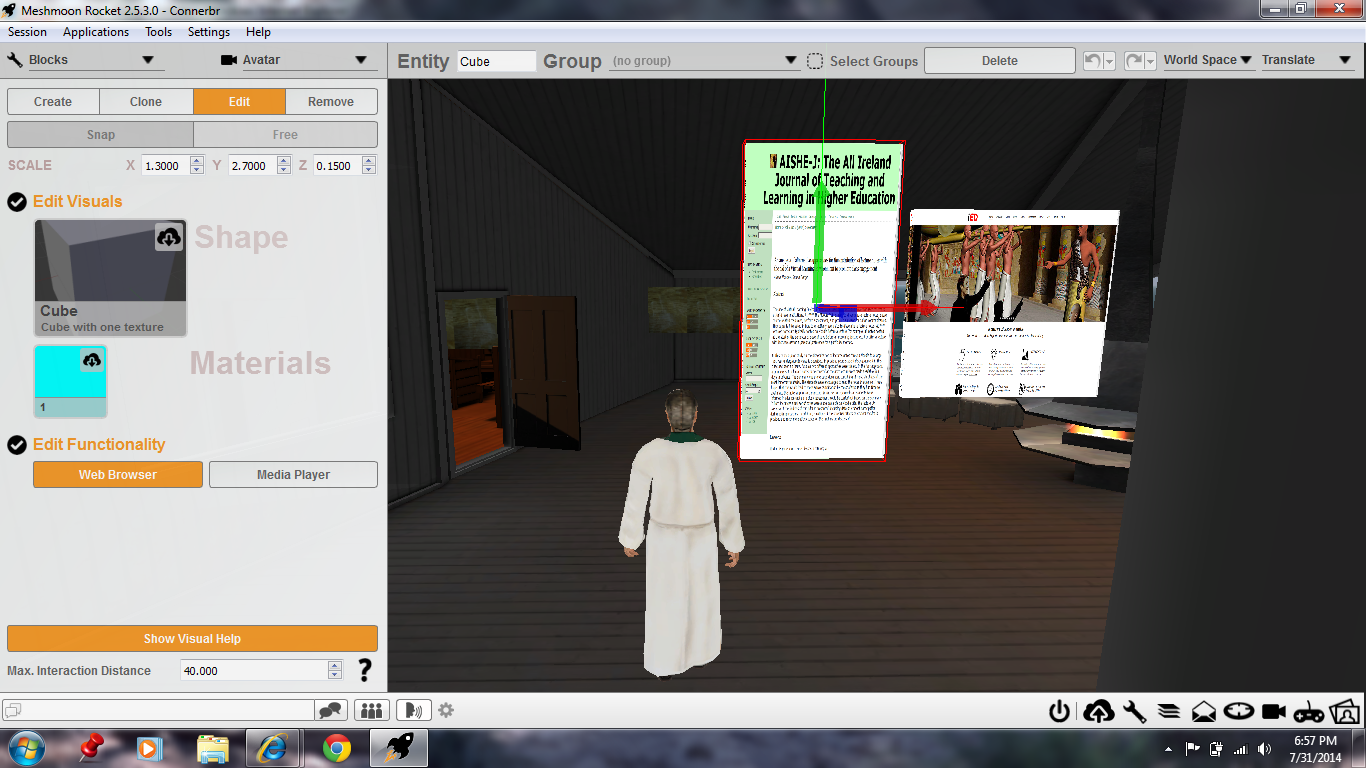
Task: Toggle the Edit Visuals check section
Action: (17, 202)
